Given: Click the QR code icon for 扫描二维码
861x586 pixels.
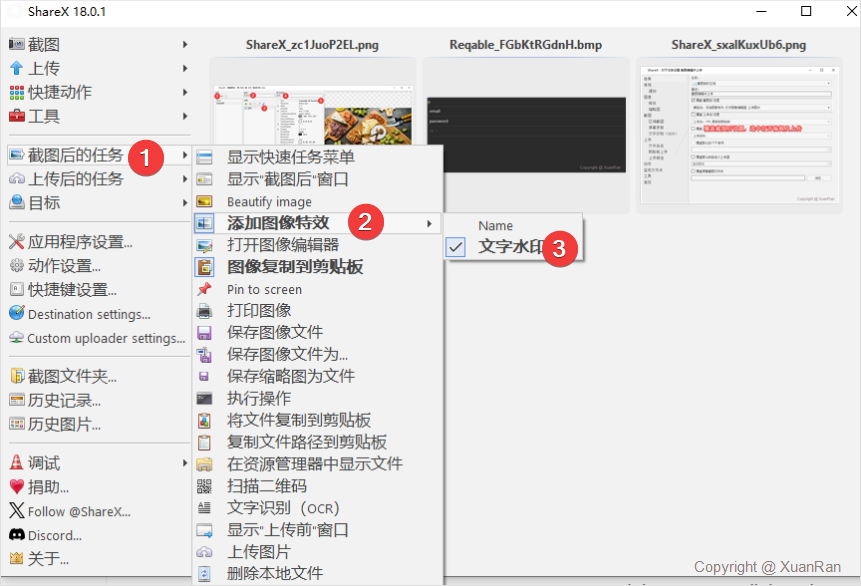Looking at the screenshot, I should click(204, 486).
